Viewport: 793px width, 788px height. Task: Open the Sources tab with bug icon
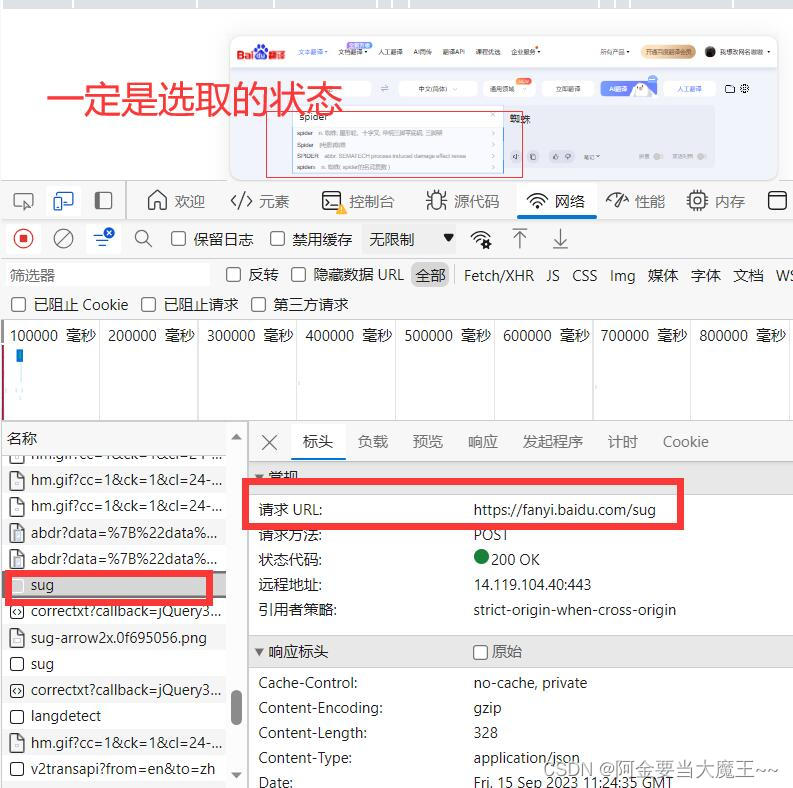coord(462,201)
